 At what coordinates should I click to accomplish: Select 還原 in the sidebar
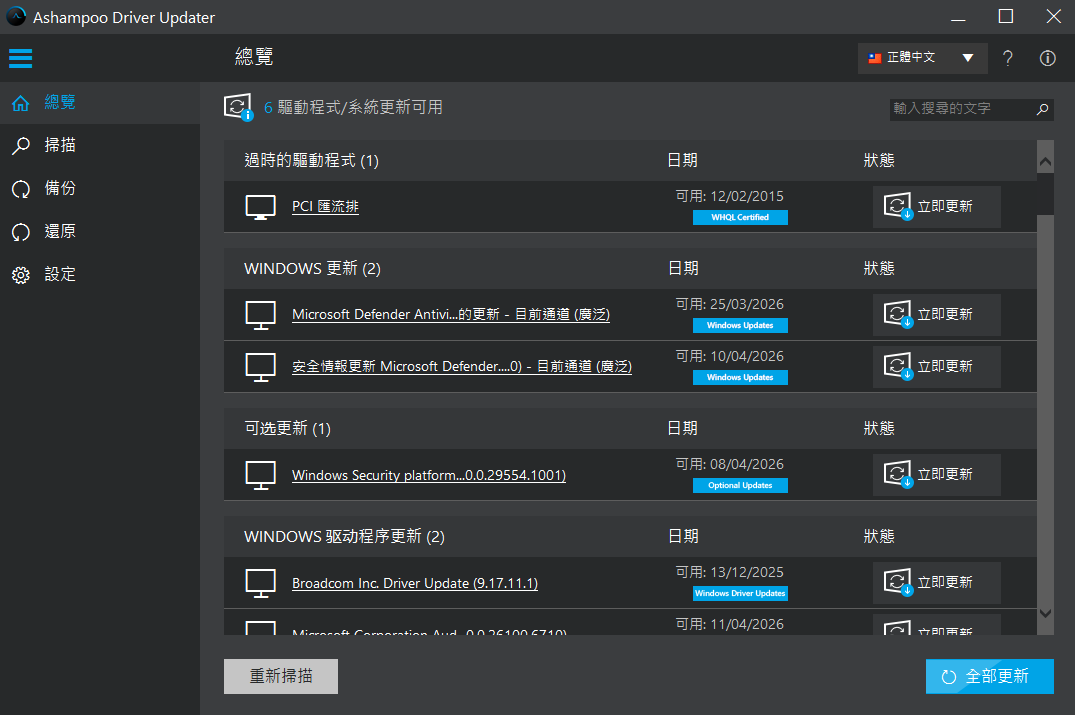tap(100, 232)
